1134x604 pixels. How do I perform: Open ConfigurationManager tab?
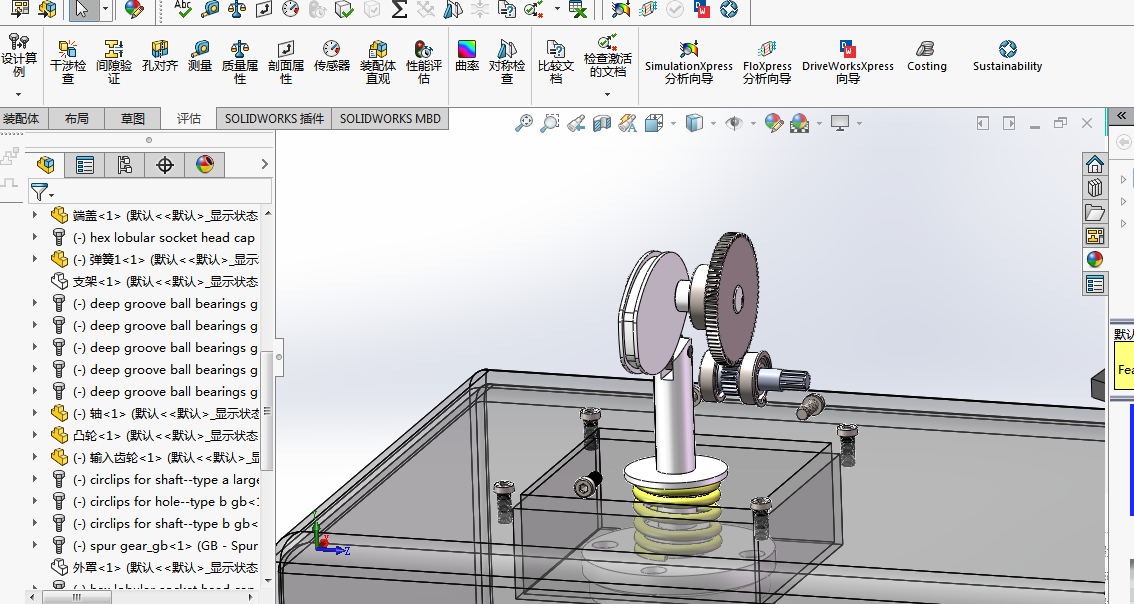tap(124, 165)
